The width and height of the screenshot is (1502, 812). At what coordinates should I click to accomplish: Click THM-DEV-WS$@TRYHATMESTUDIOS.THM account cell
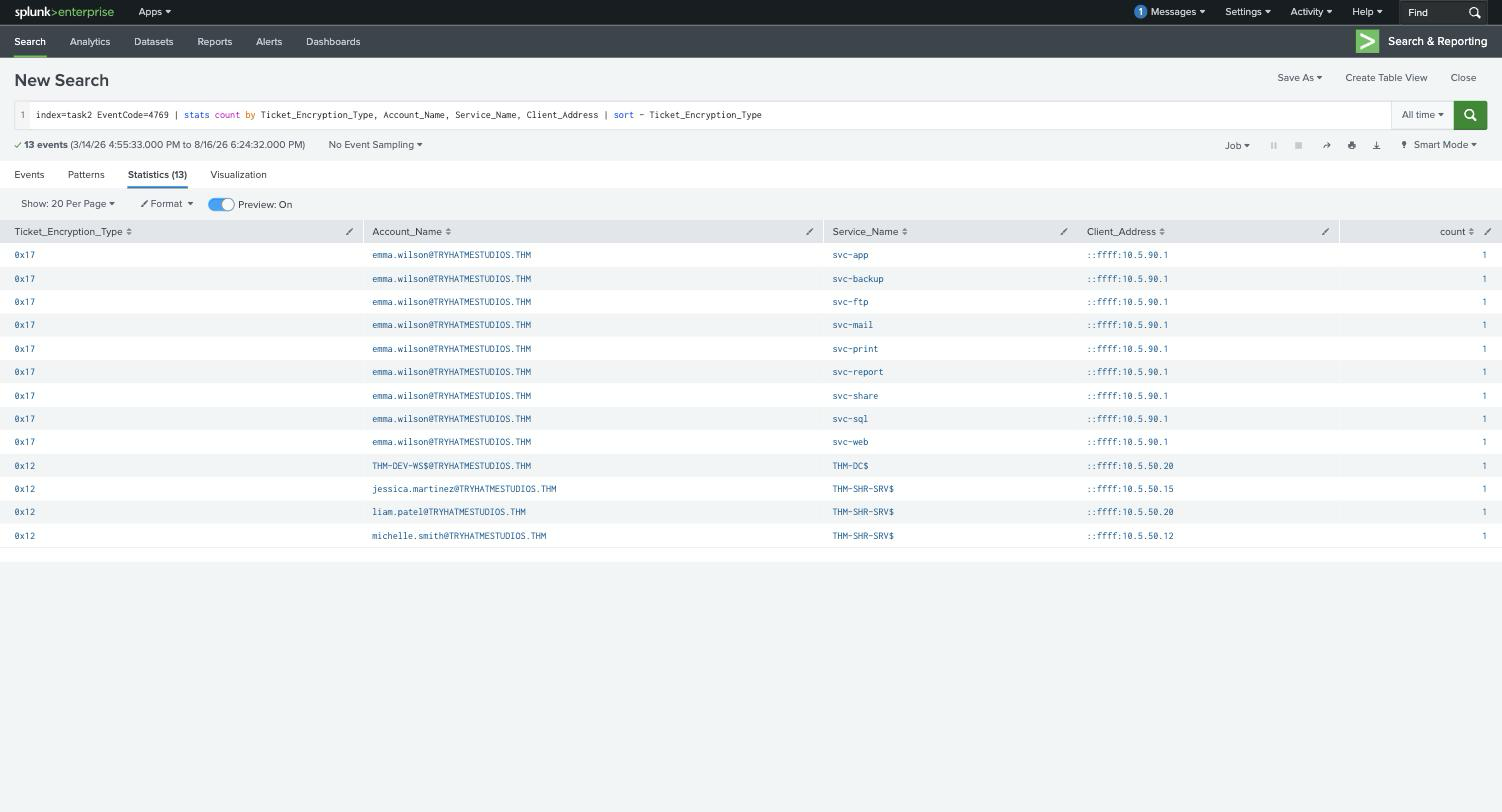452,466
